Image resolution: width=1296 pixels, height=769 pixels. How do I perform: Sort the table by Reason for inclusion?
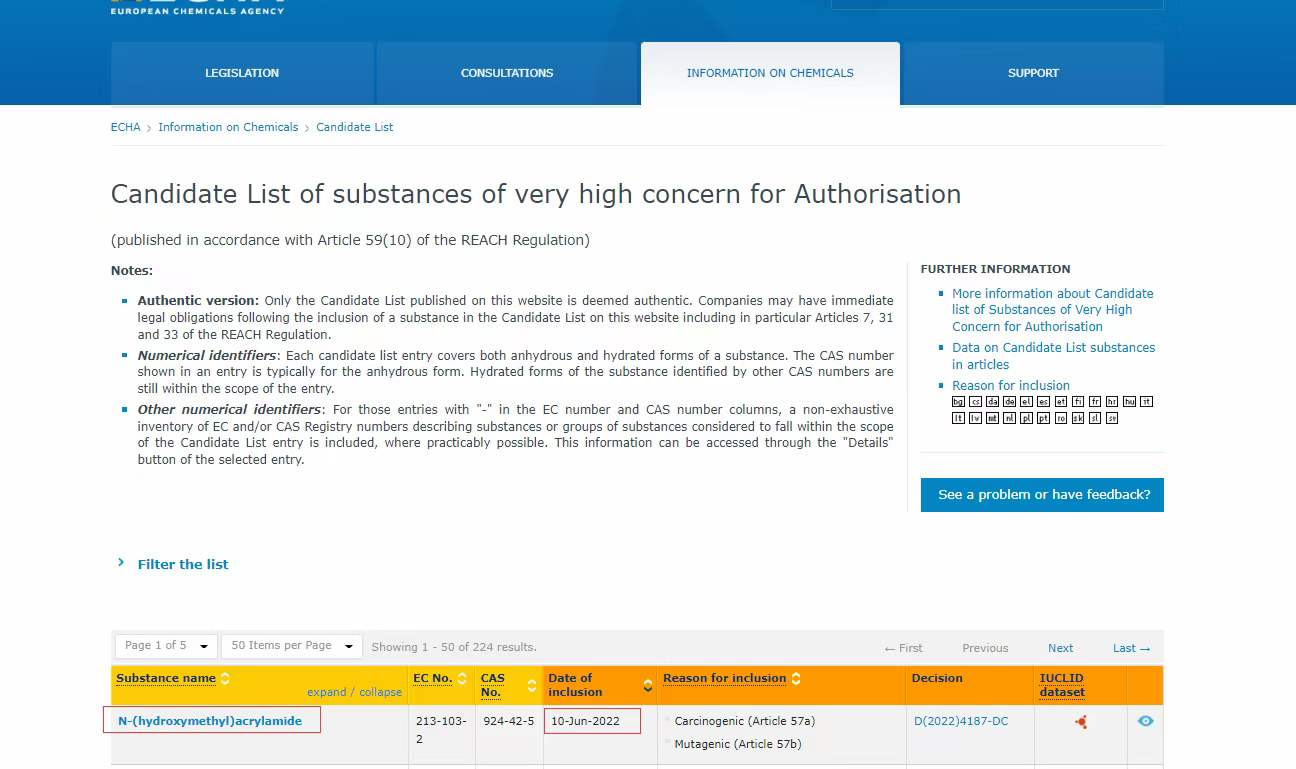(724, 678)
